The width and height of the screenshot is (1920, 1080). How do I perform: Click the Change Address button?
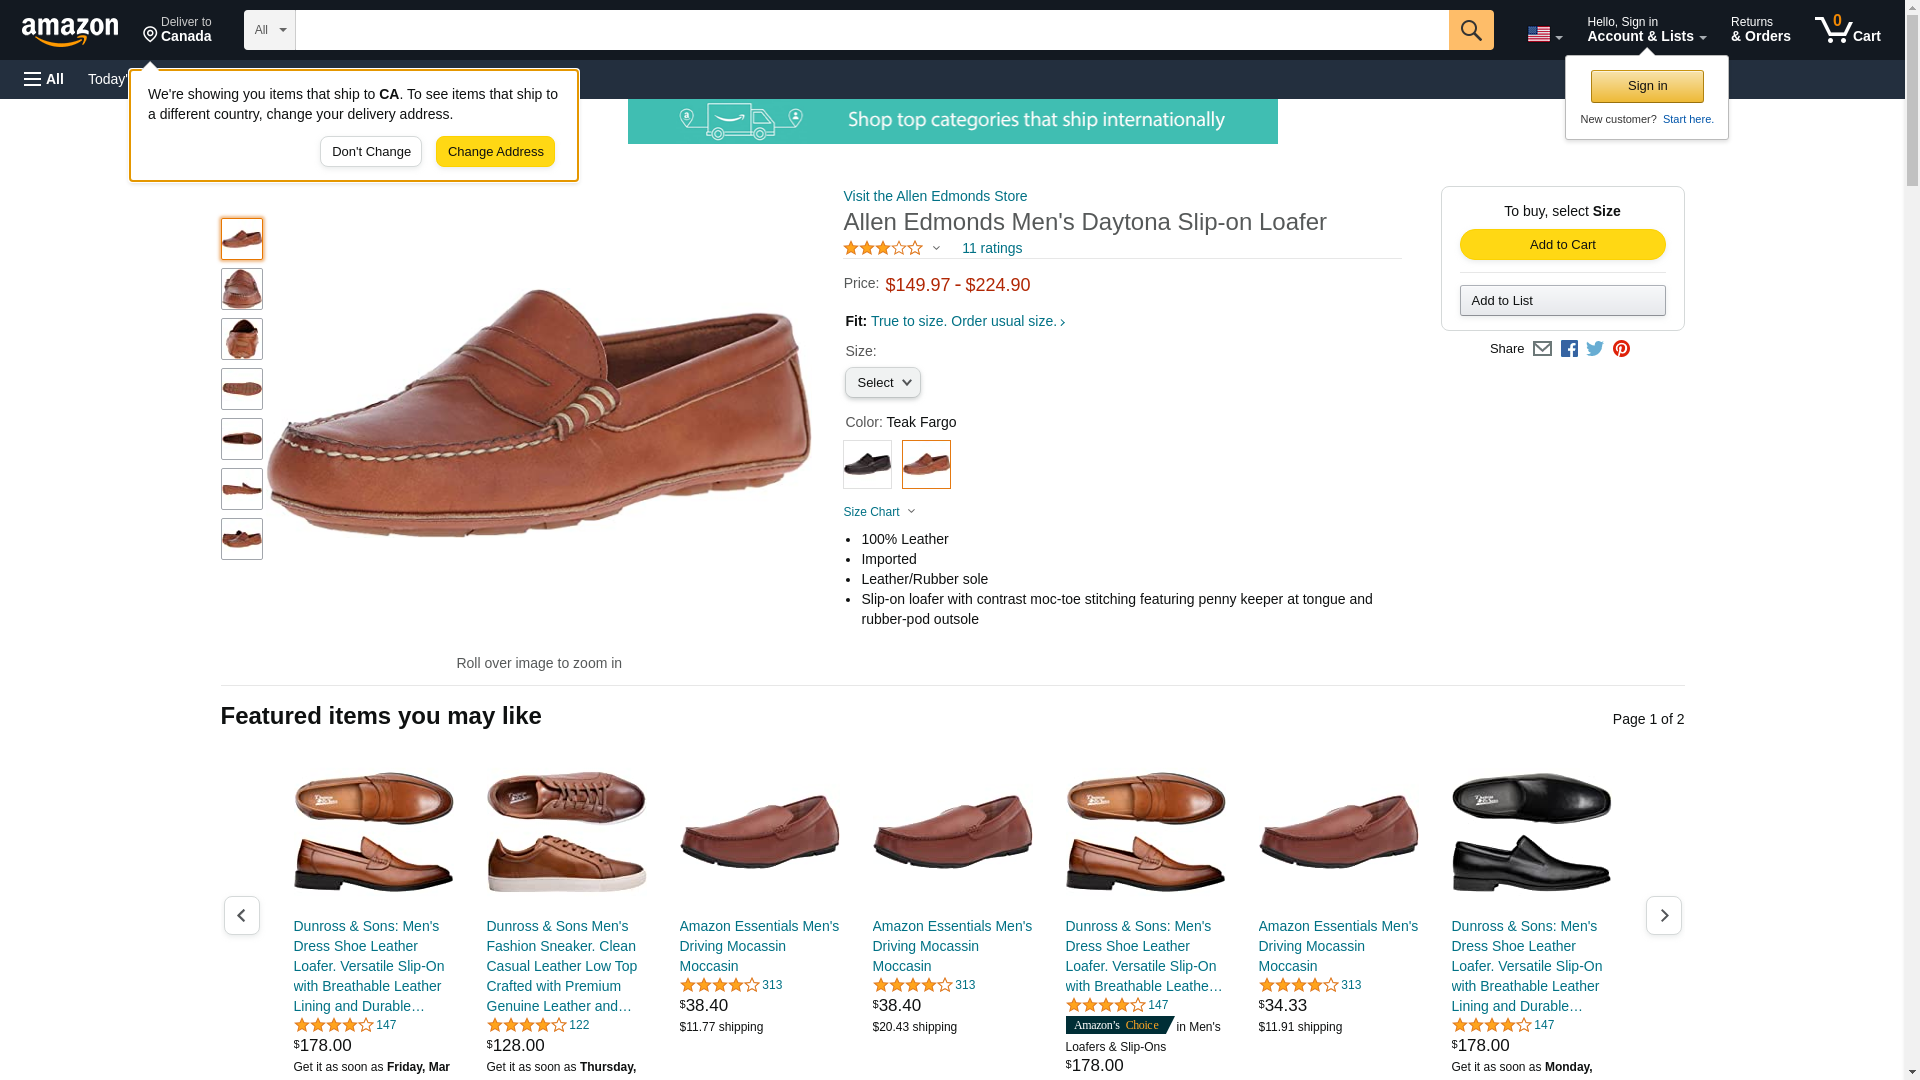tap(495, 152)
